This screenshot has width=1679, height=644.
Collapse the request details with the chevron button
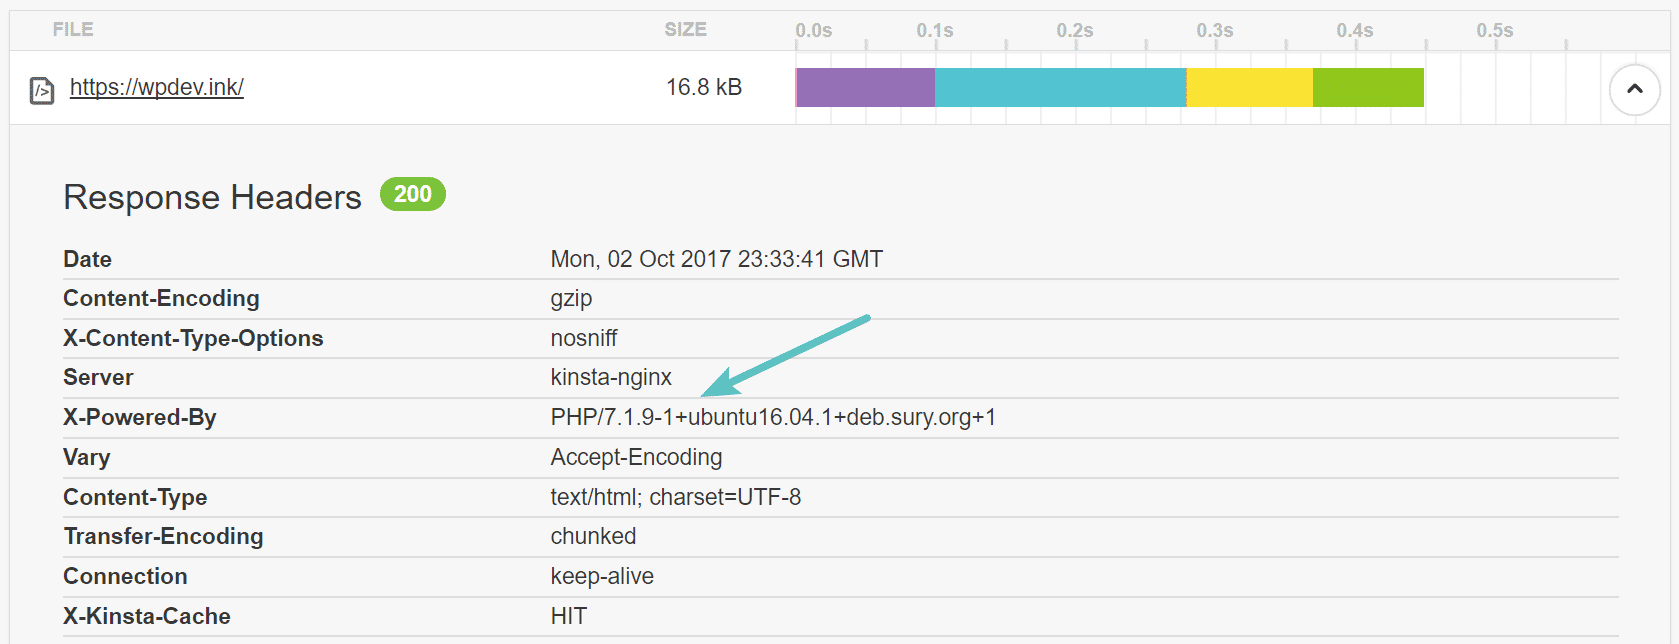point(1634,89)
